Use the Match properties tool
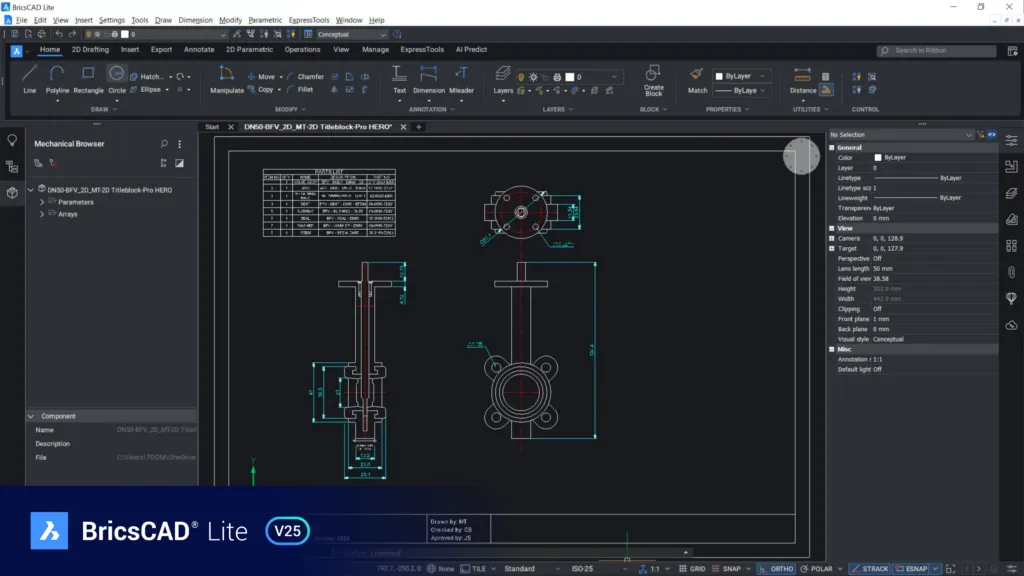Viewport: 1024px width, 576px height. coord(697,80)
